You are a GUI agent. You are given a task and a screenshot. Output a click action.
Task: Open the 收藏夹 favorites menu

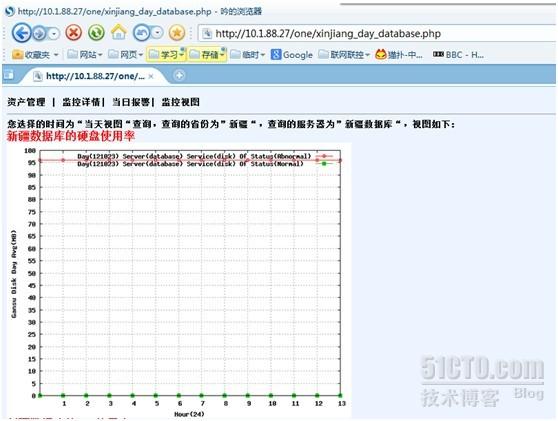click(x=35, y=55)
